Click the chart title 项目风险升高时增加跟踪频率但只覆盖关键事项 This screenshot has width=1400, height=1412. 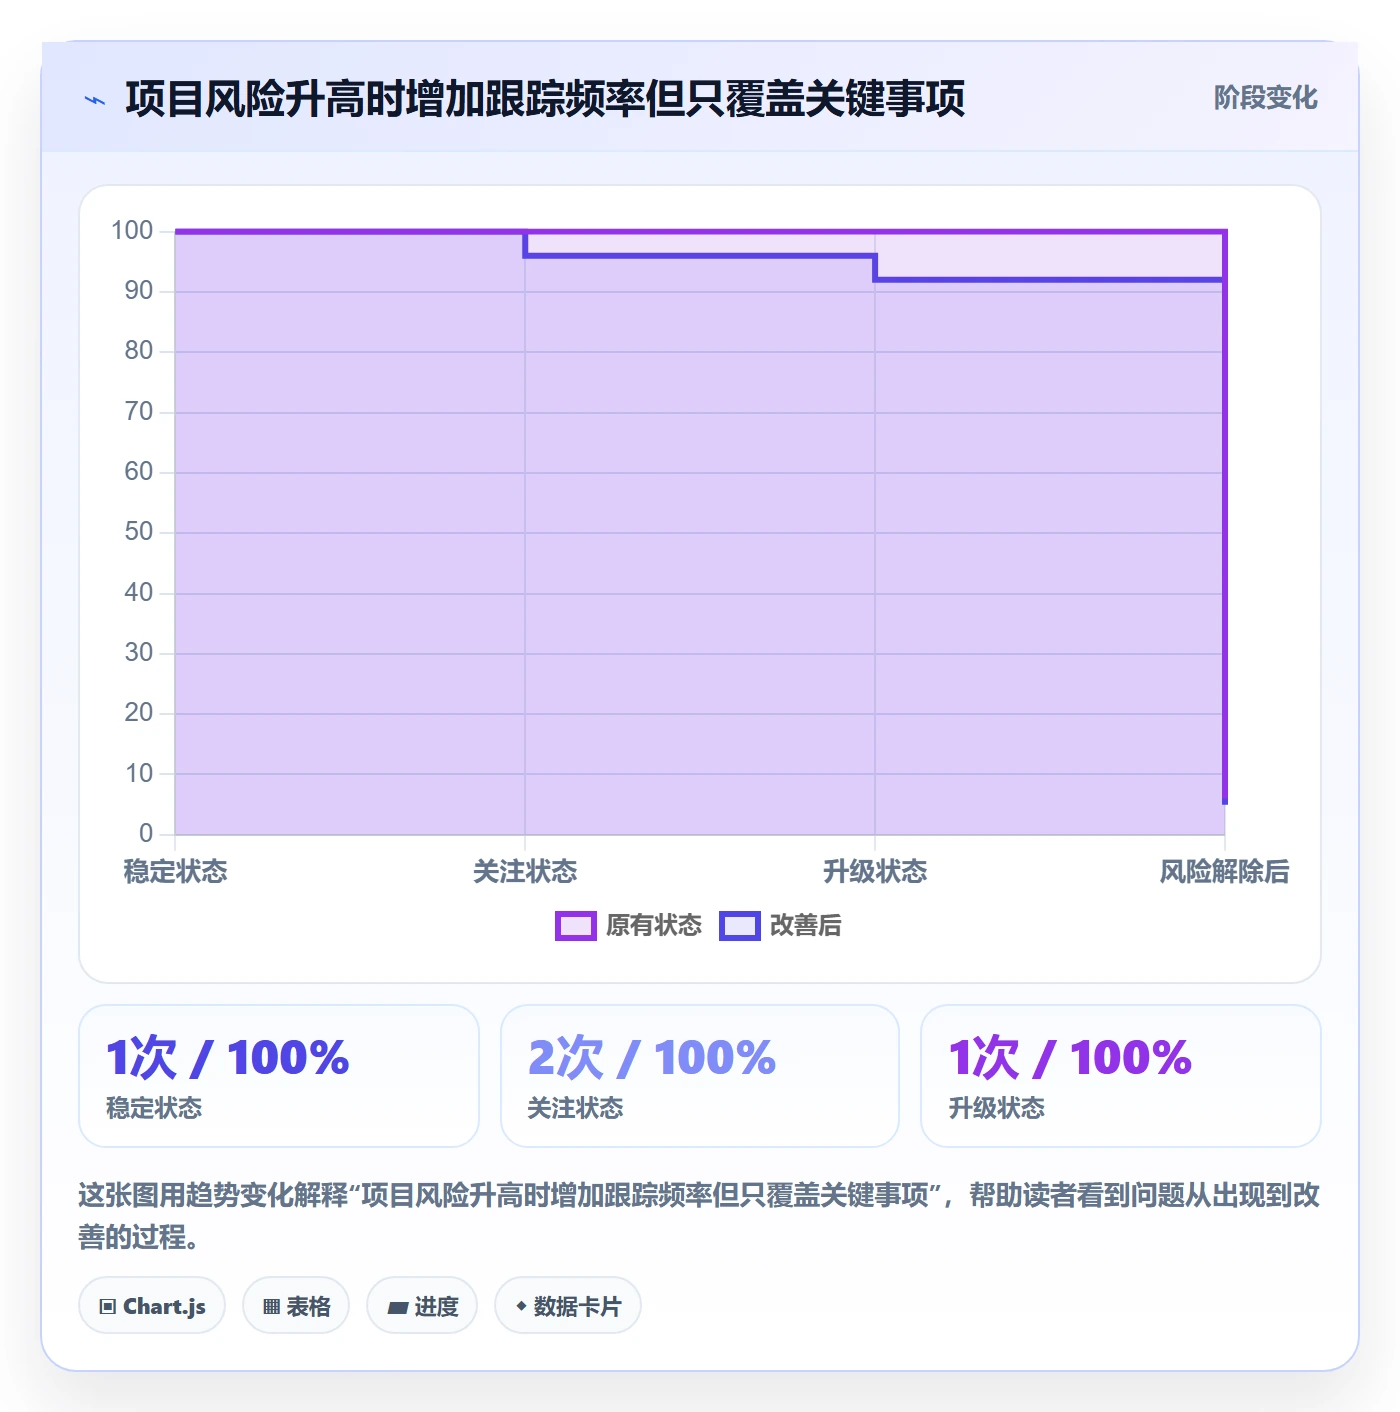pyautogui.click(x=545, y=99)
